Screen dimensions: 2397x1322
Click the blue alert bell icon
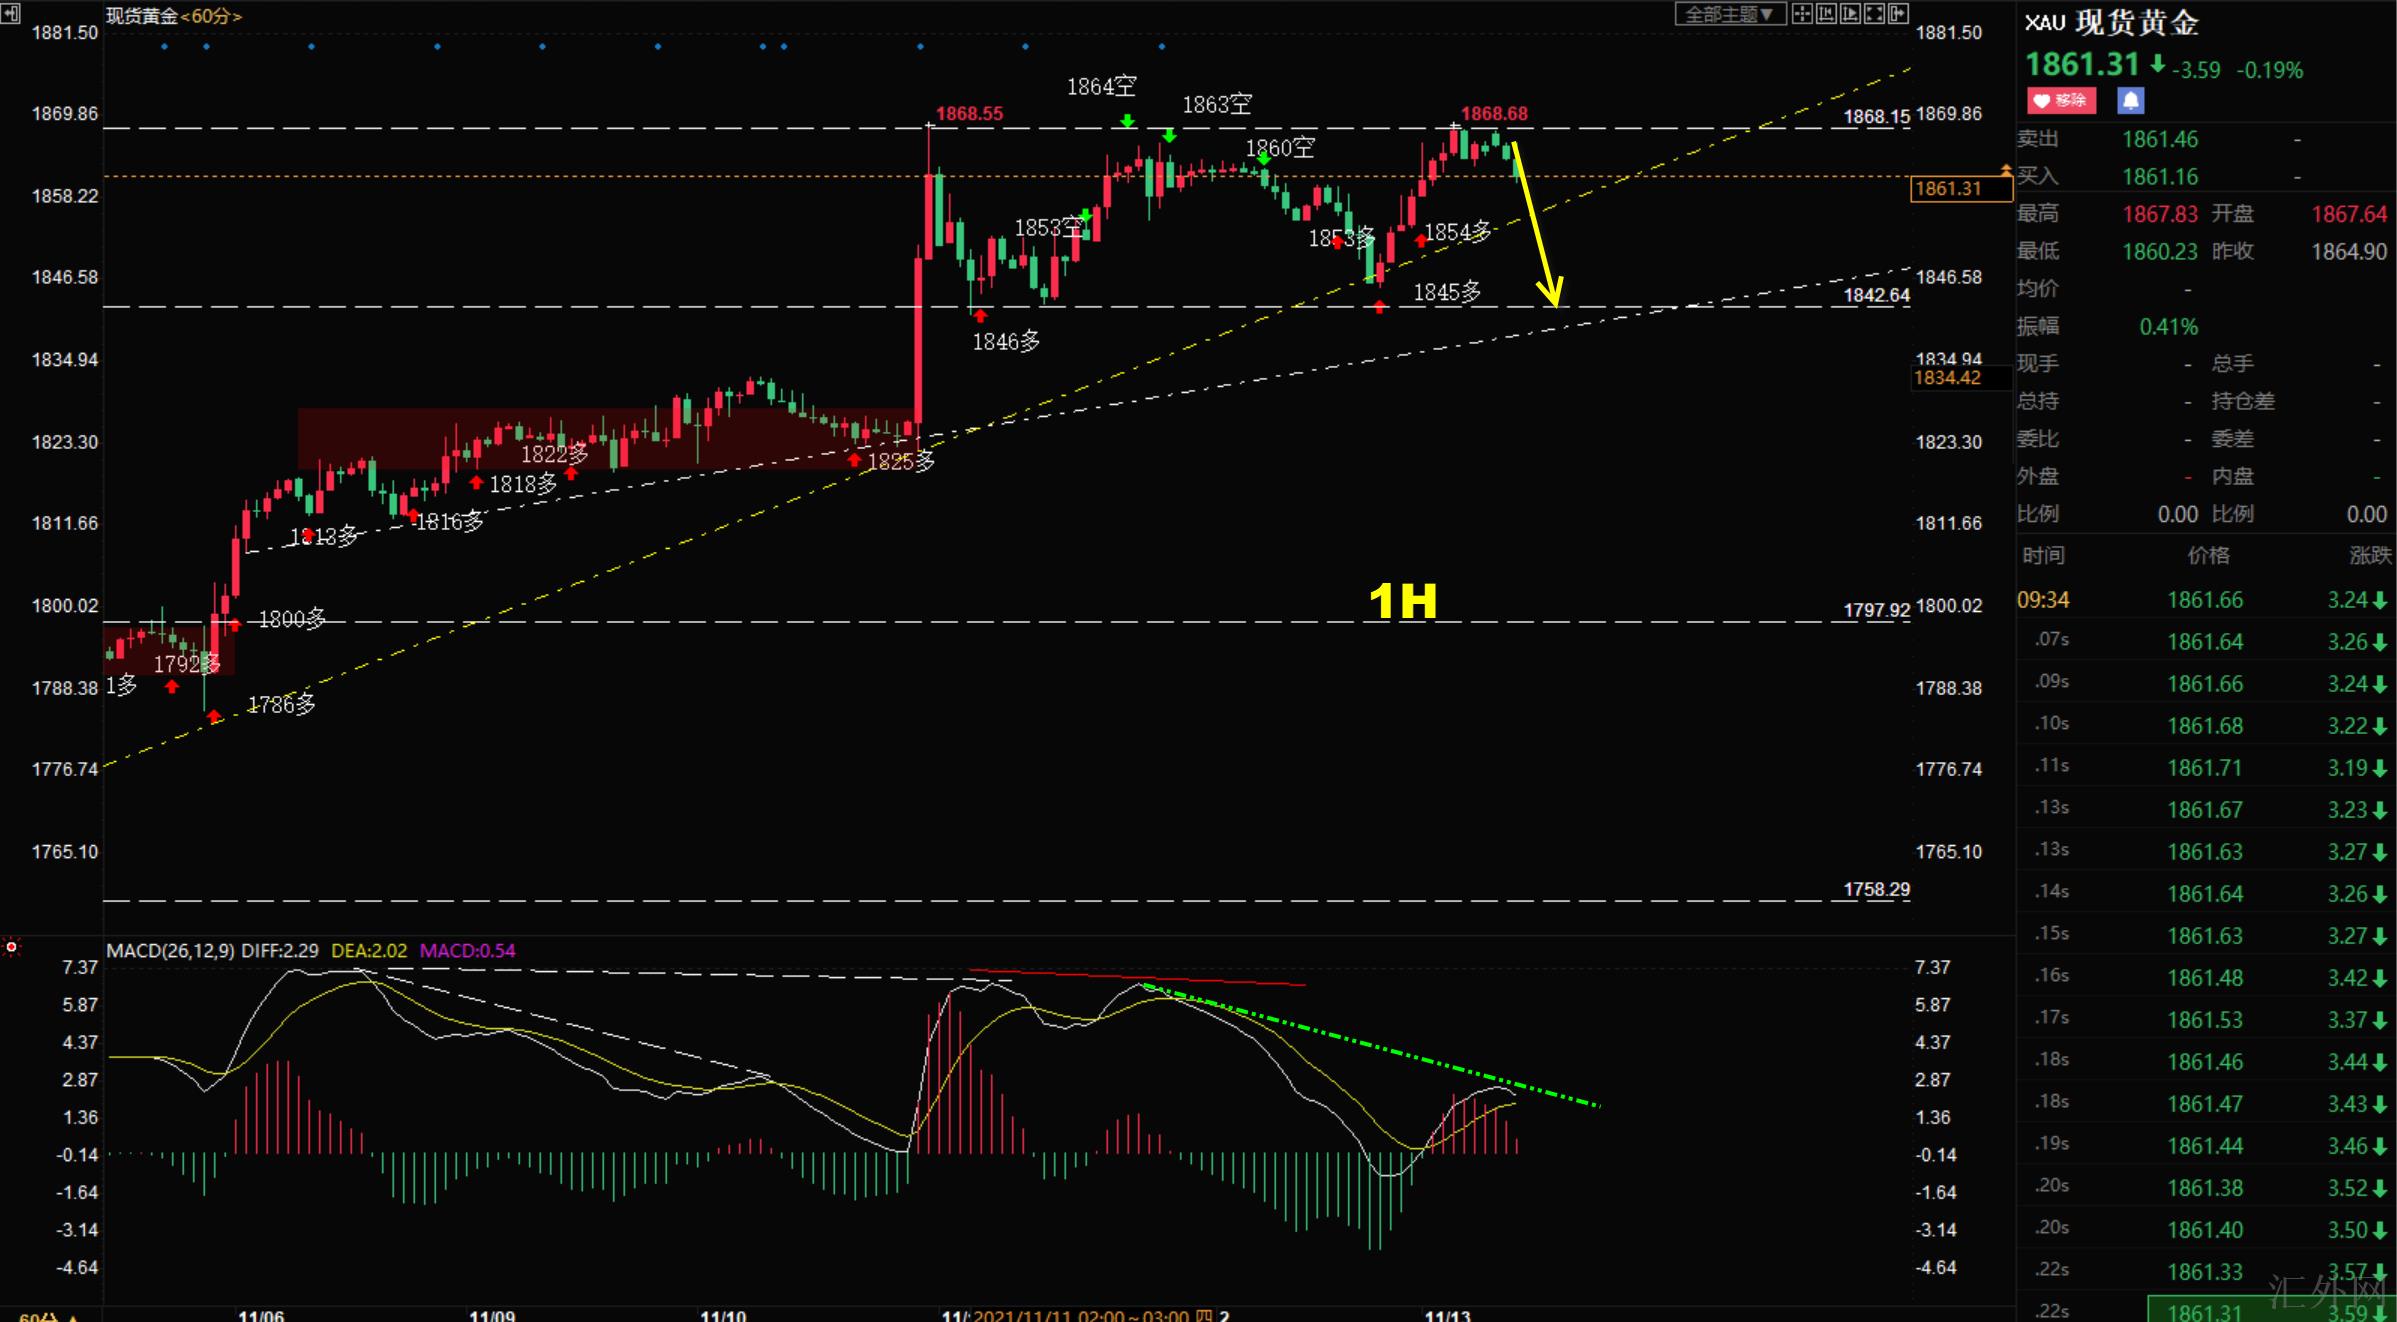point(2130,100)
